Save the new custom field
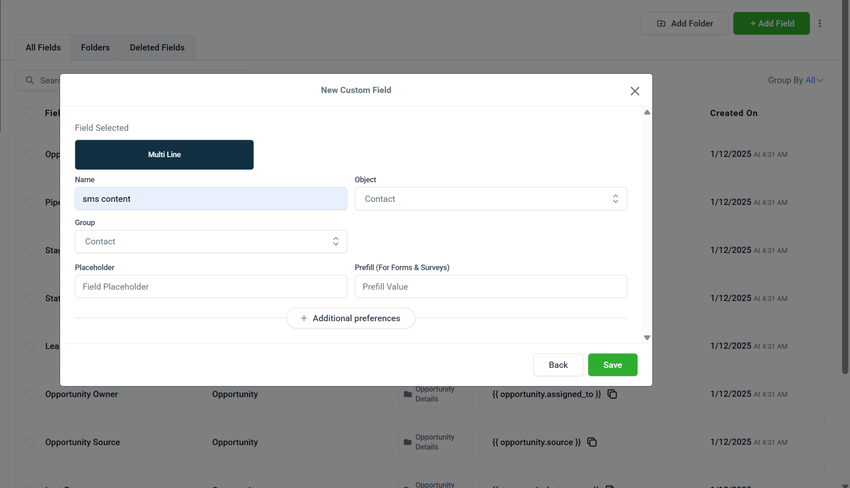 (613, 365)
